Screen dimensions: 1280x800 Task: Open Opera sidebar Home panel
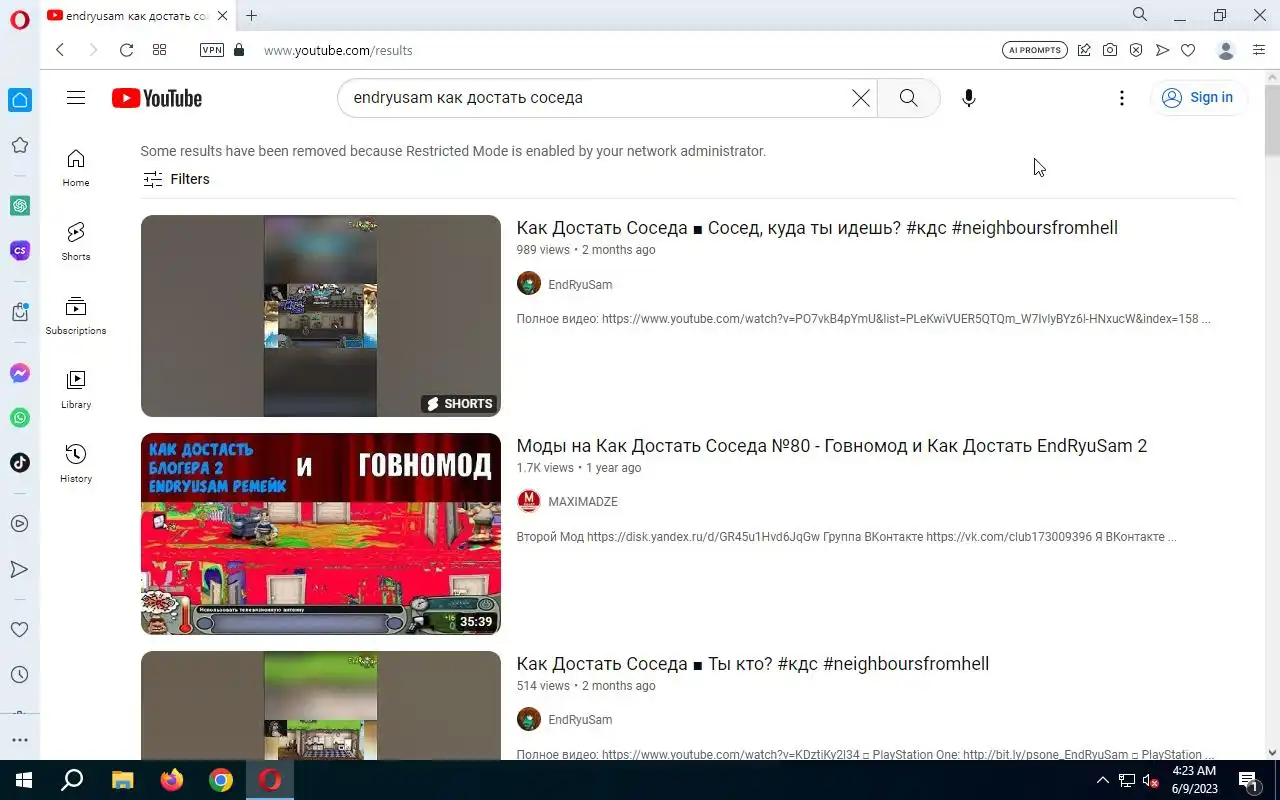(20, 100)
